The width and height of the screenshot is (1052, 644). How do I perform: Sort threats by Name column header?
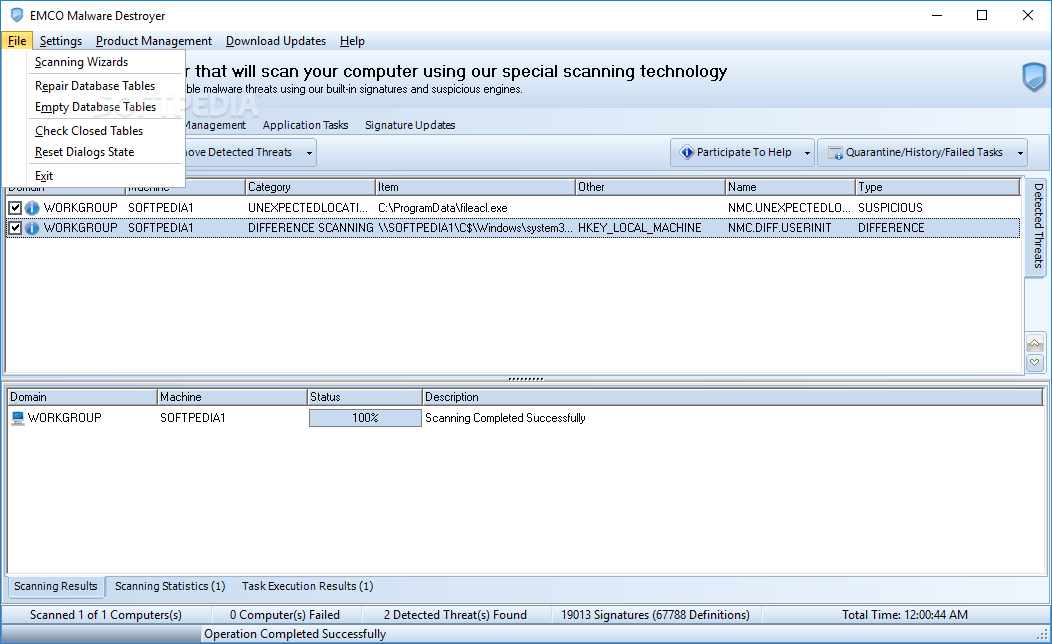click(790, 187)
